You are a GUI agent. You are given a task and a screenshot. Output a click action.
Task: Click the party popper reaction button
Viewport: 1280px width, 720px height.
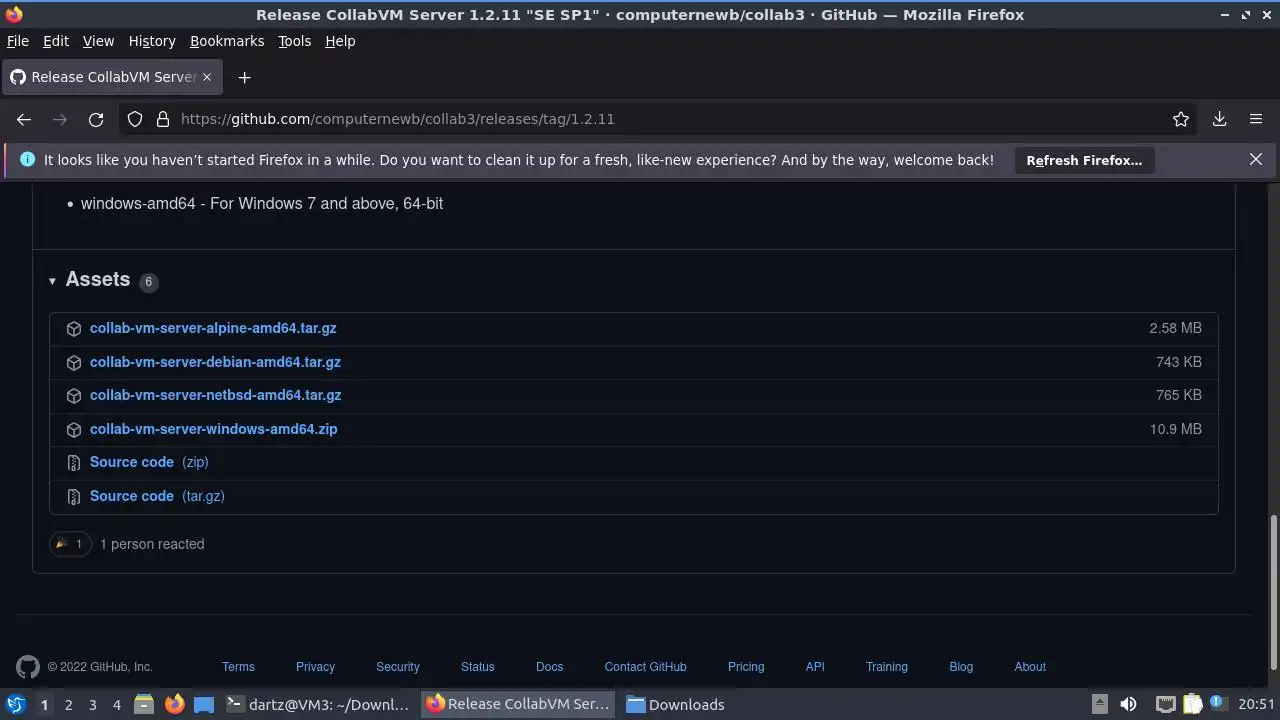click(70, 544)
